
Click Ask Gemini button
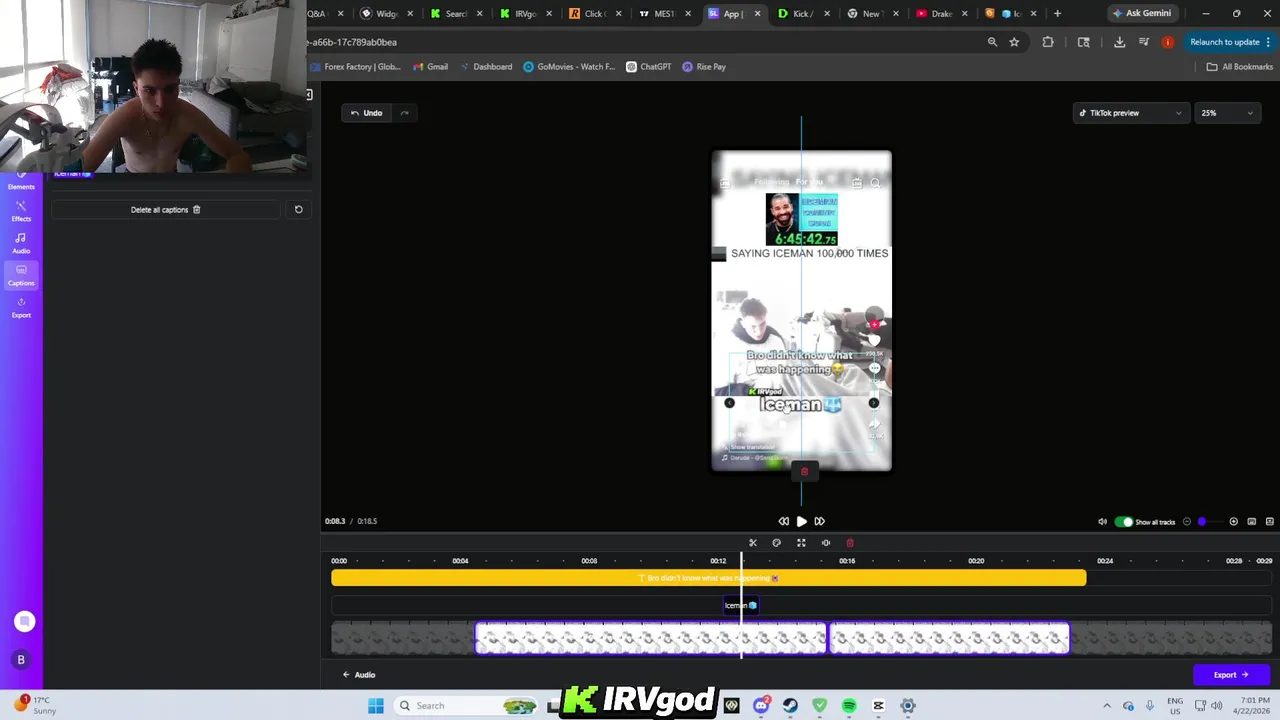click(1141, 14)
